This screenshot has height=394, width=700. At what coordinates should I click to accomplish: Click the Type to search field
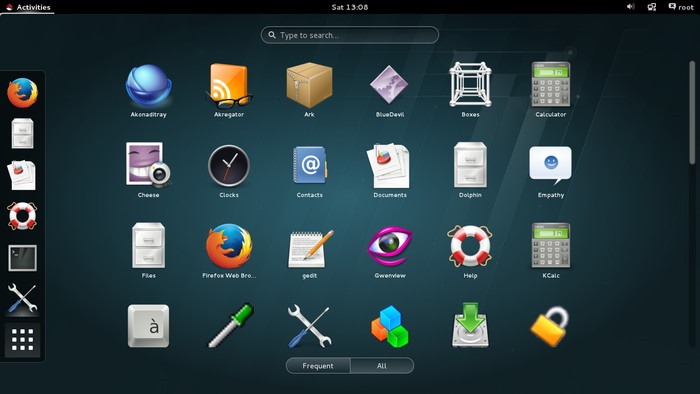pyautogui.click(x=350, y=35)
